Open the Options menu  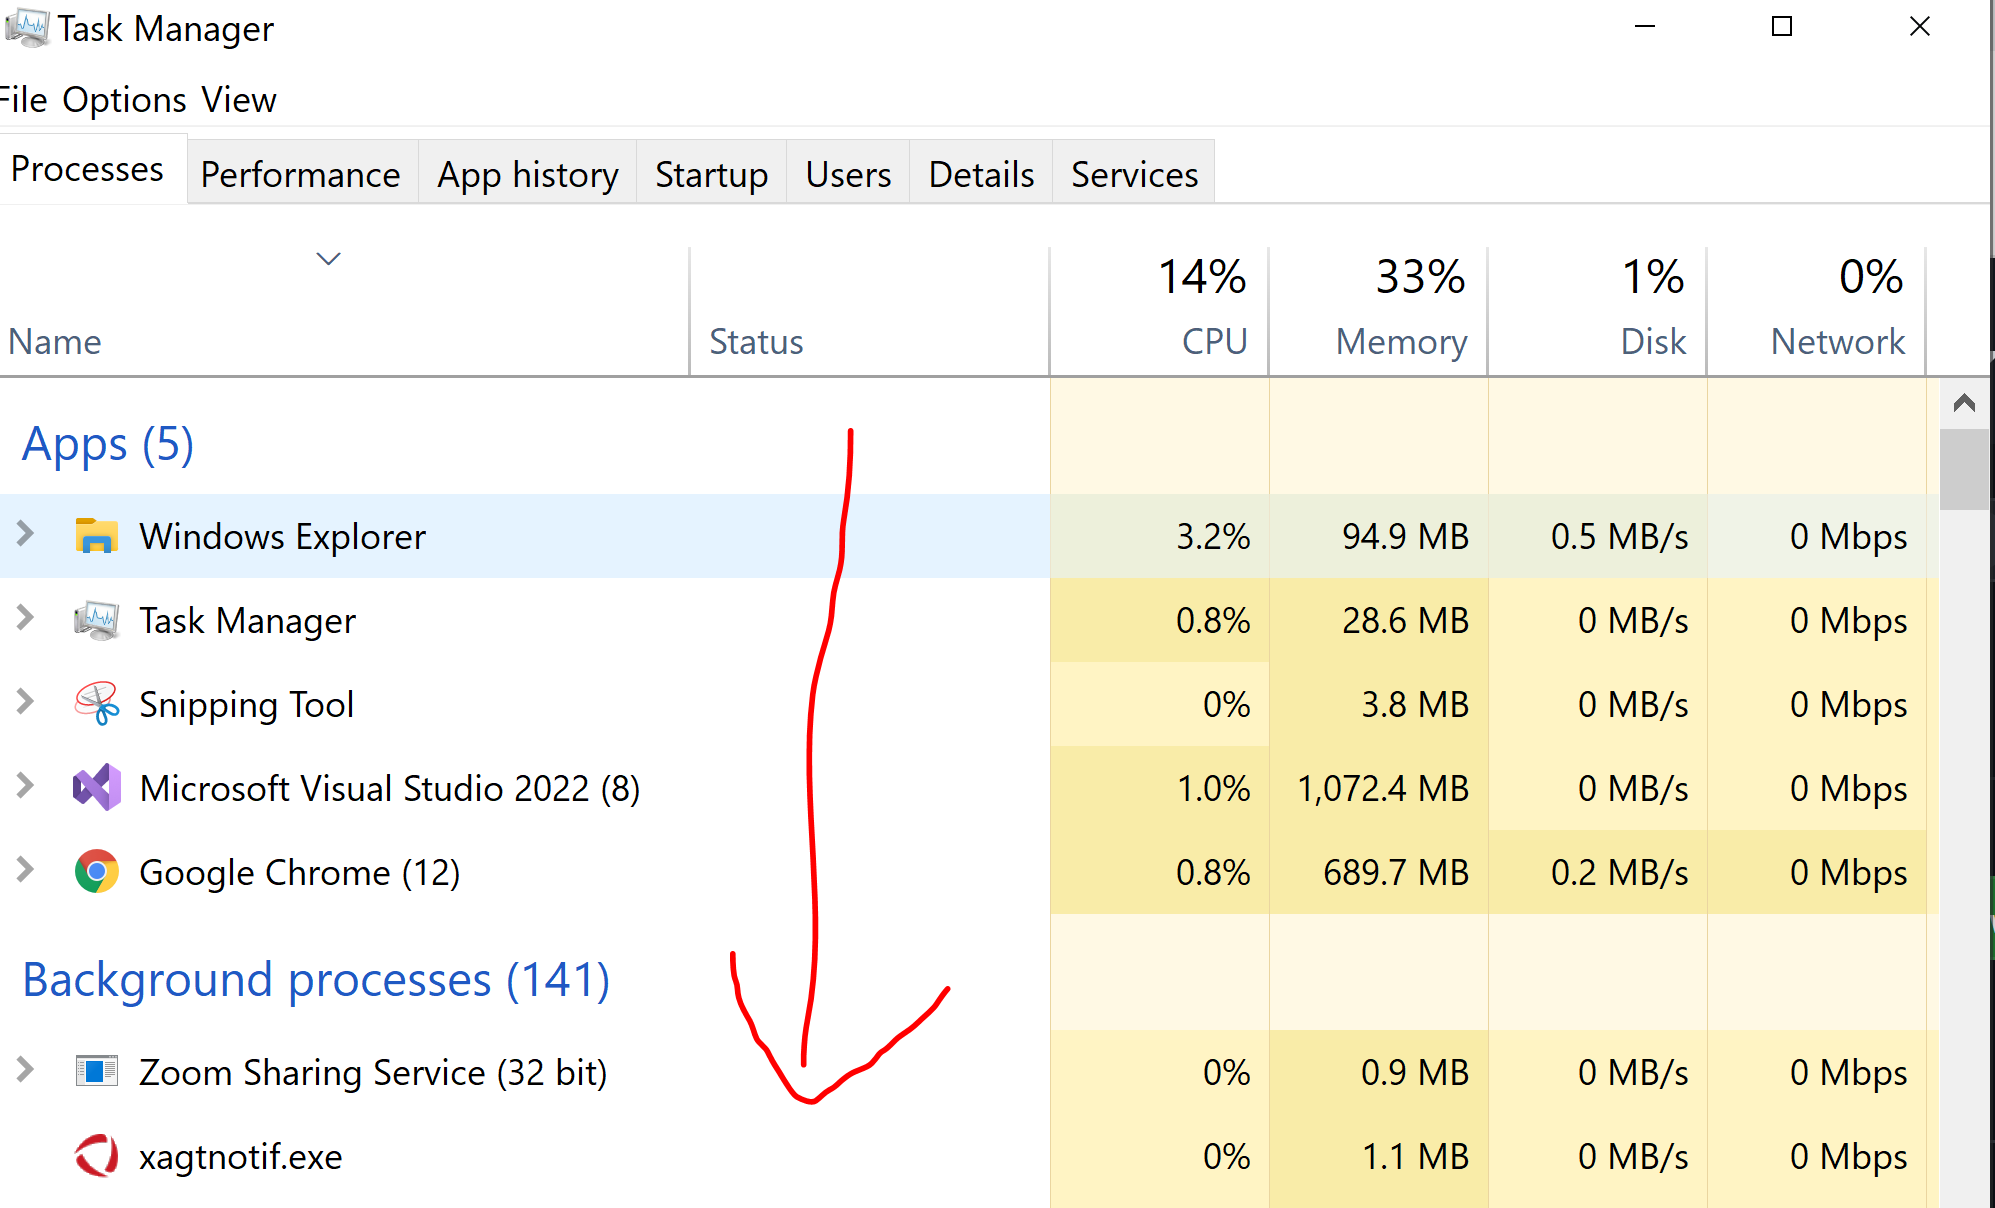124,100
